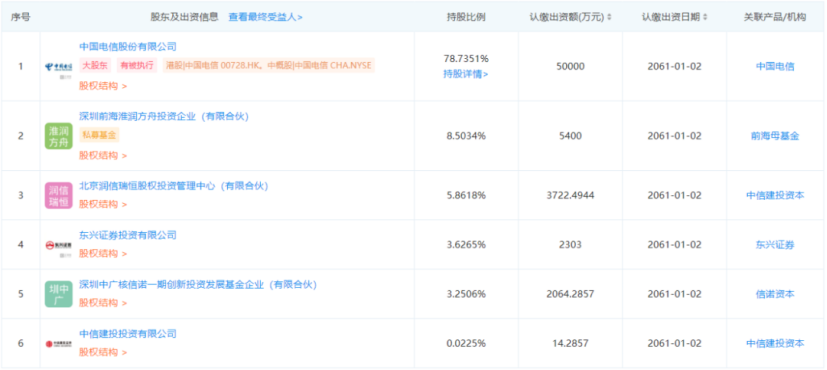Open 北京润信瑞恒股权投资管理中心 company page
The image size is (827, 370).
(x=174, y=186)
